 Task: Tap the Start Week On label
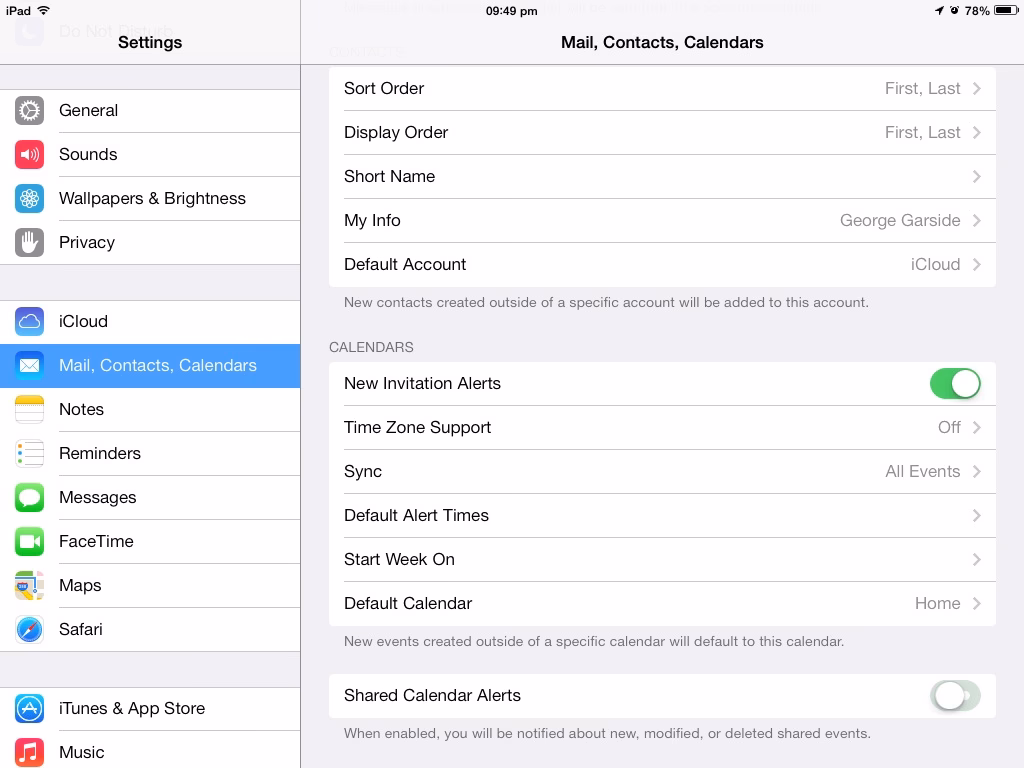pos(399,560)
